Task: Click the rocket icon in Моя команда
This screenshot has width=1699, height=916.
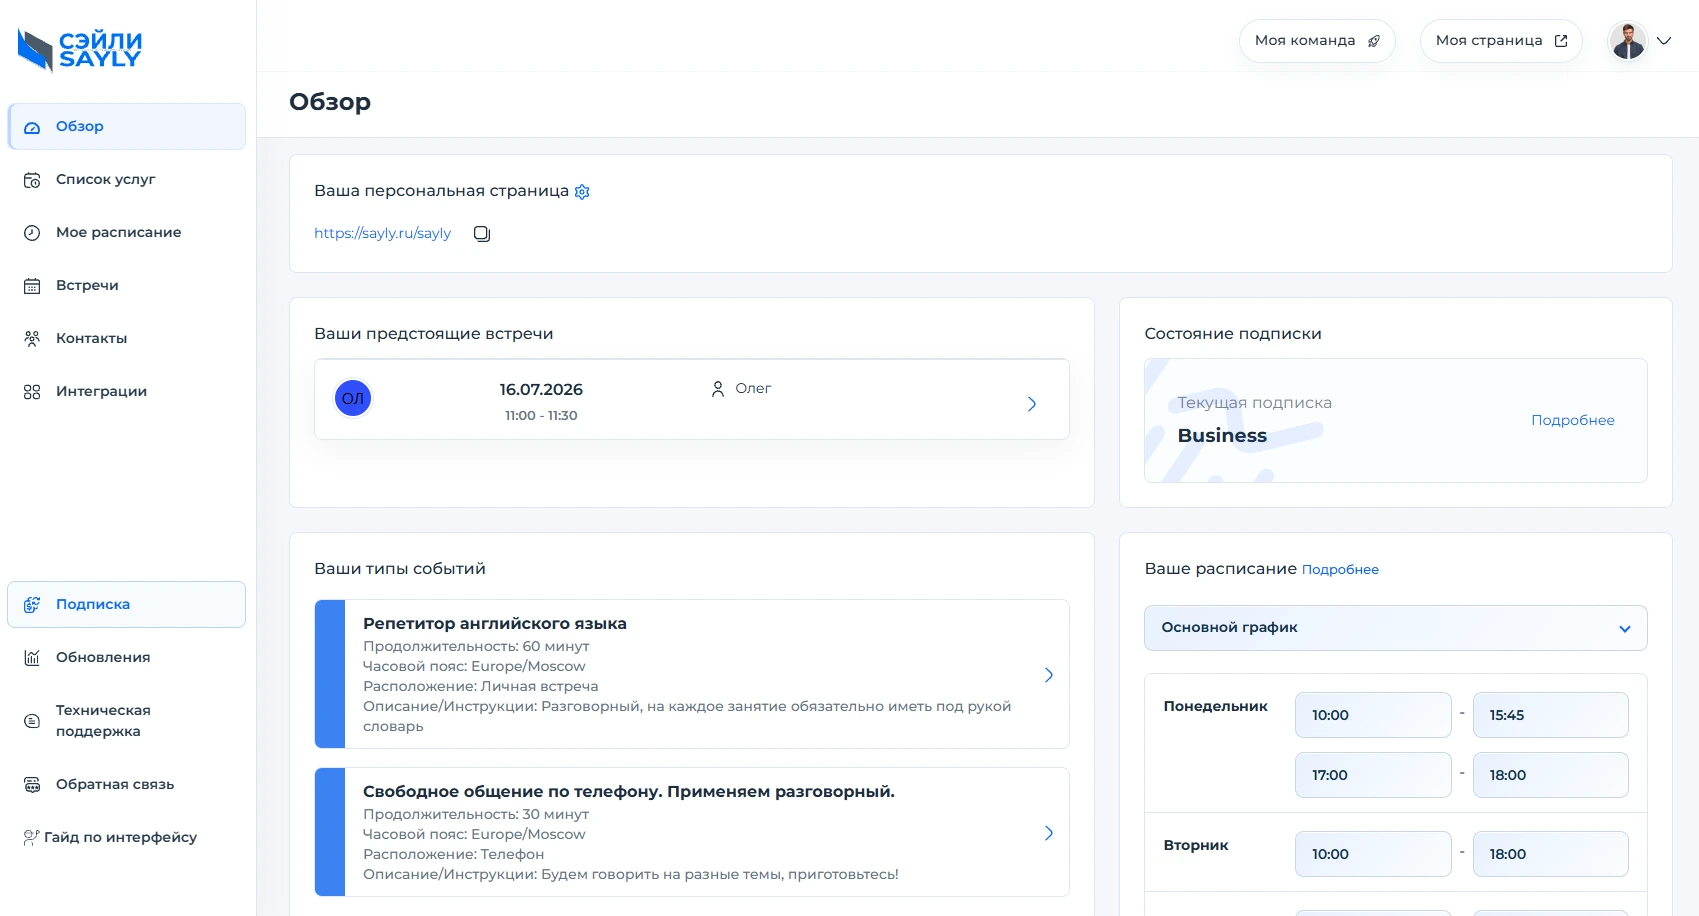Action: point(1374,41)
